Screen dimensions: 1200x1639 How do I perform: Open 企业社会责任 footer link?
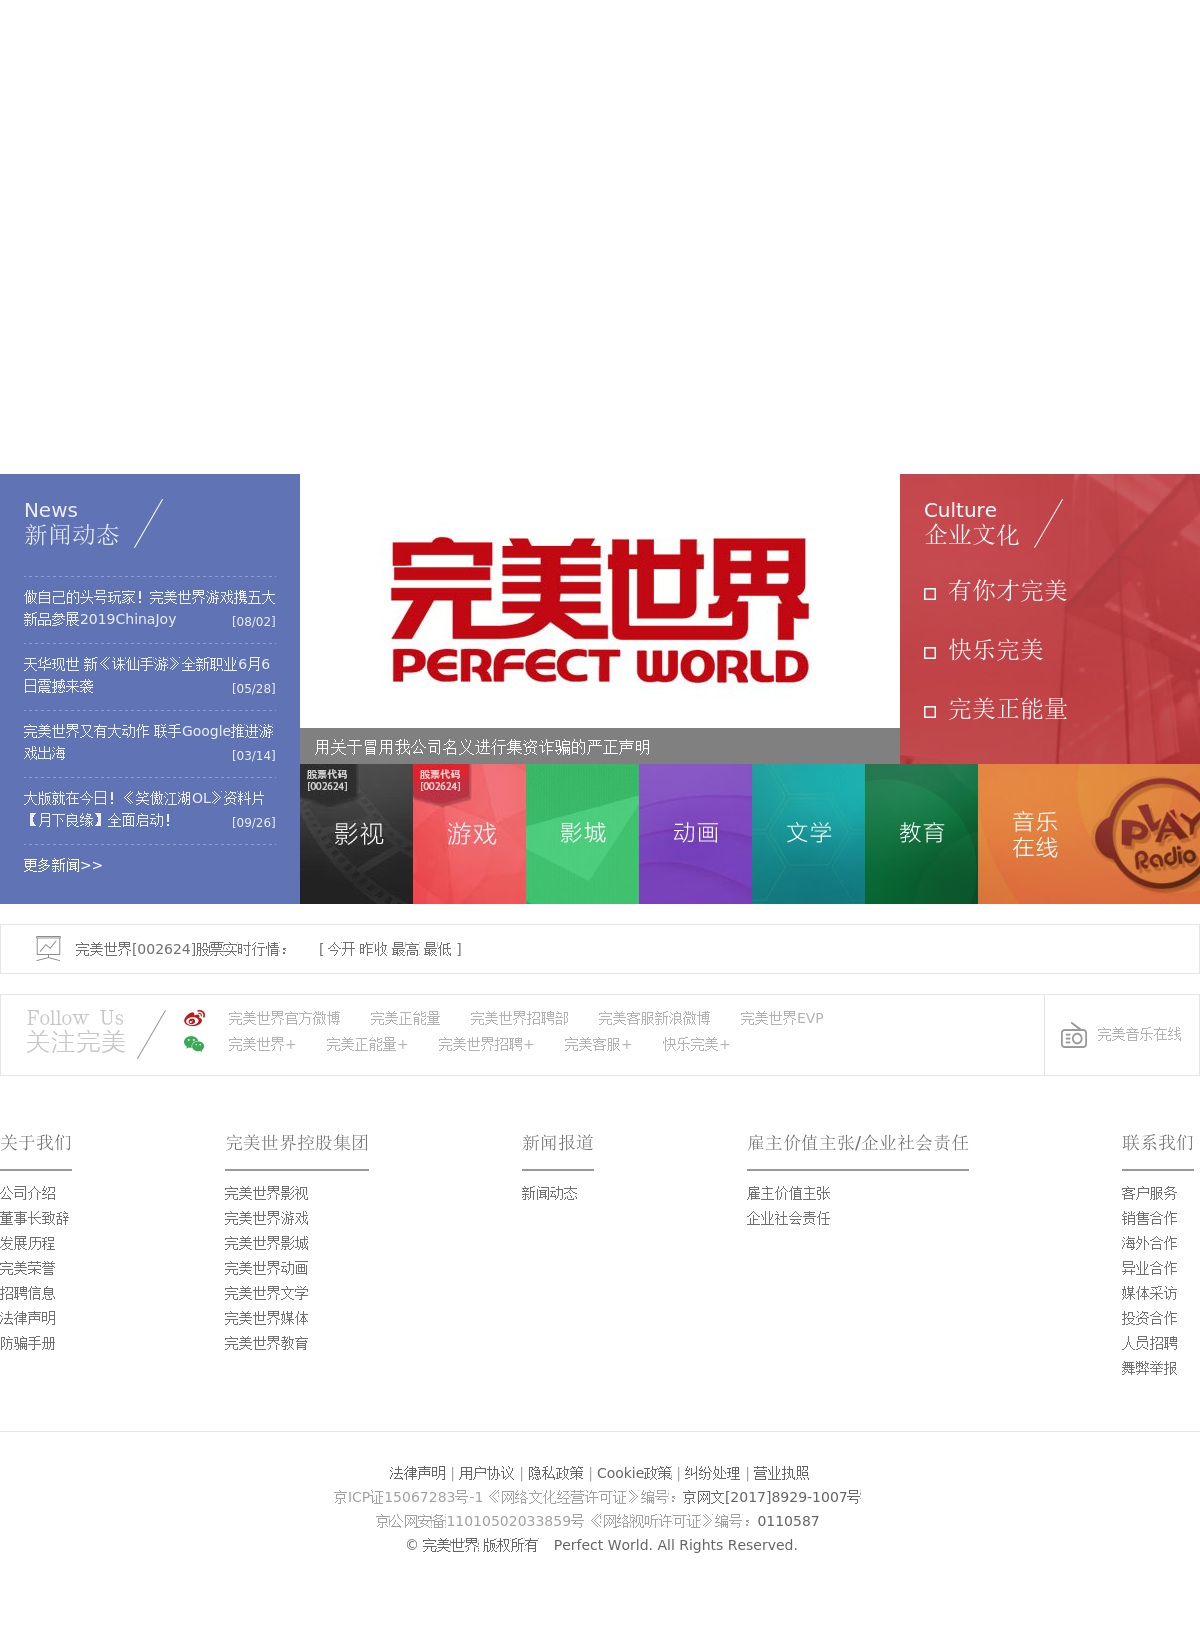coord(789,1218)
